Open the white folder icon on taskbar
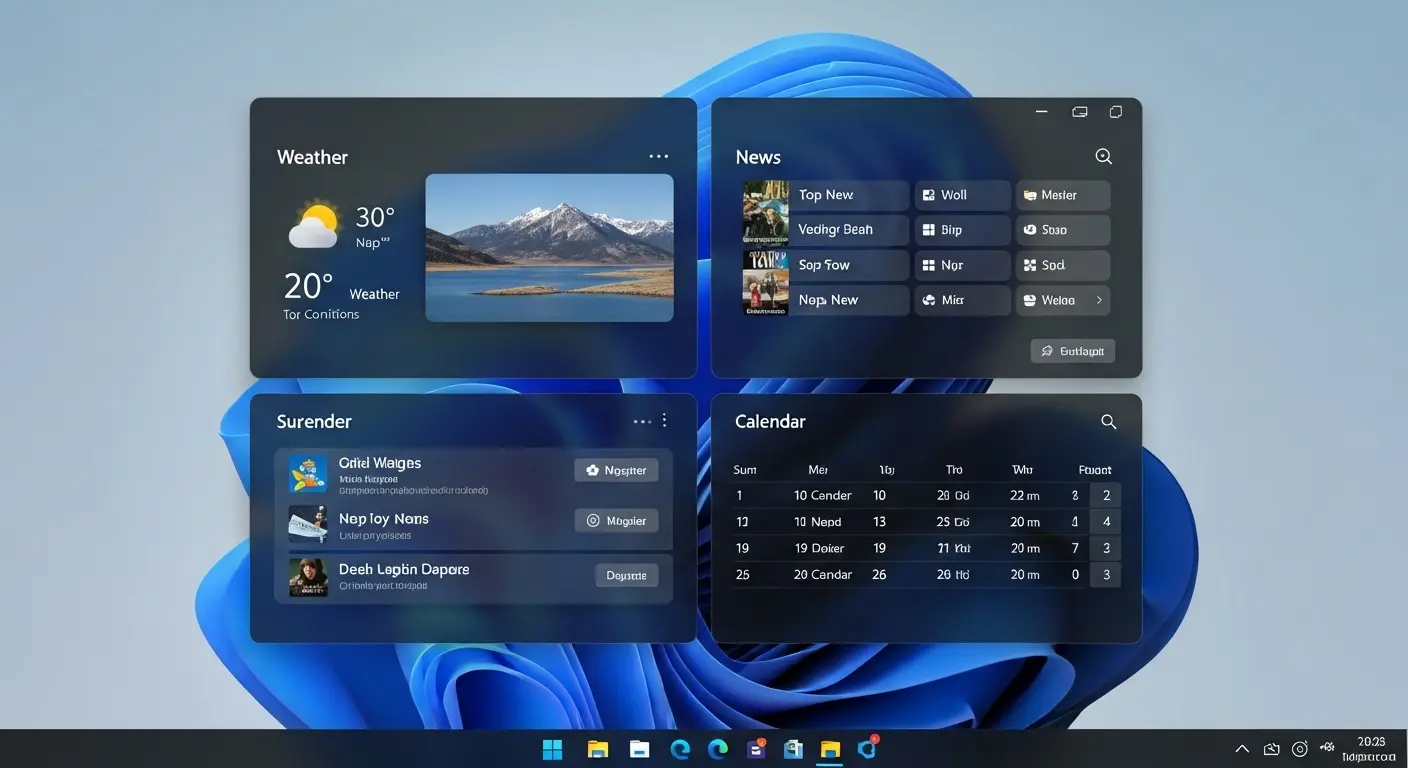Screen dimensions: 1408x768 (640, 749)
